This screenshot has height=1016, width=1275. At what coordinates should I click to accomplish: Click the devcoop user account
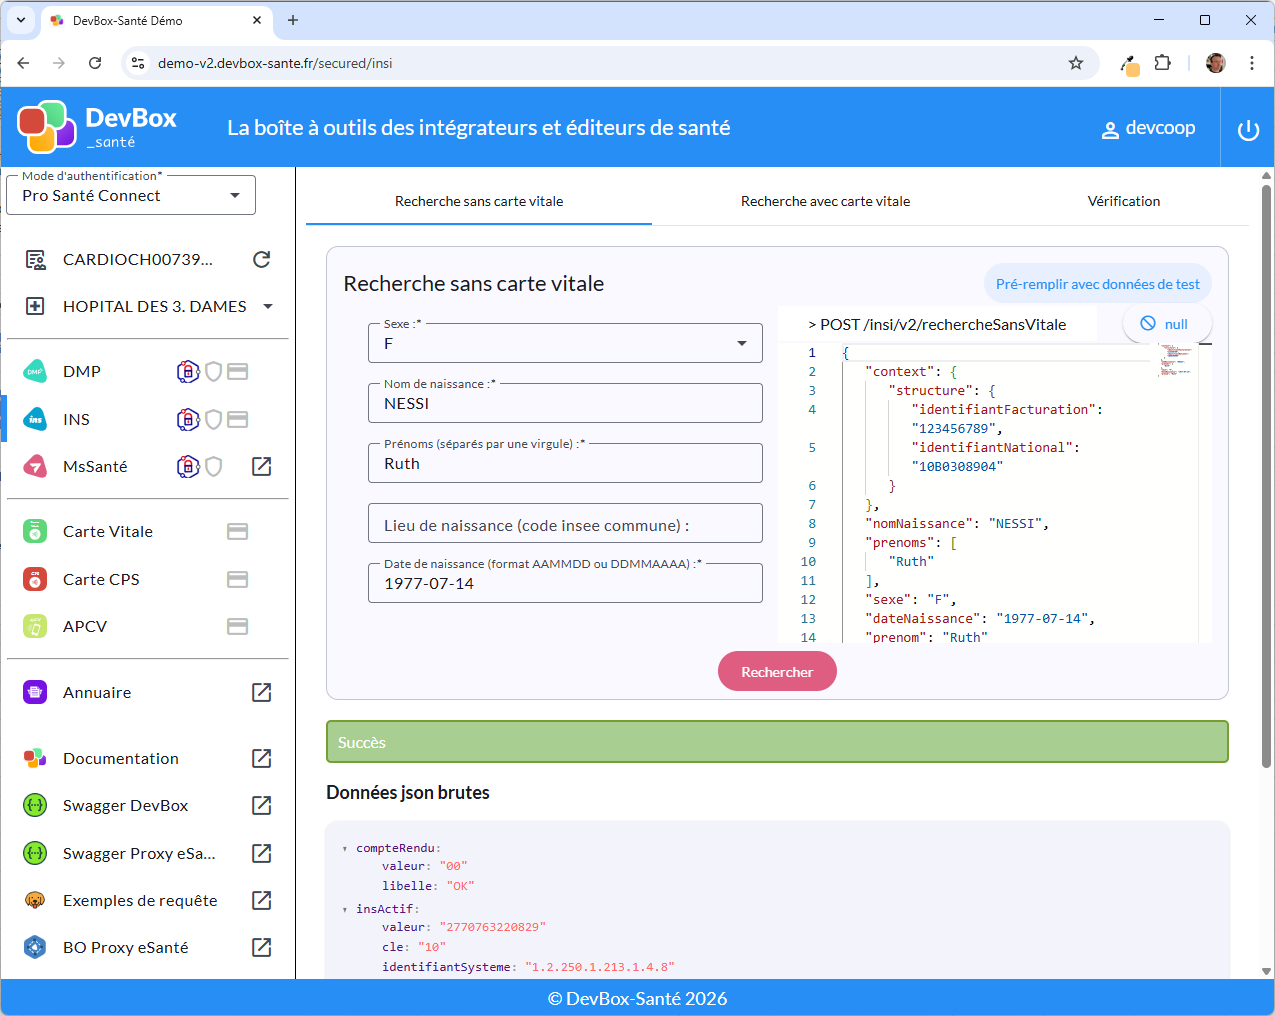tap(1148, 128)
